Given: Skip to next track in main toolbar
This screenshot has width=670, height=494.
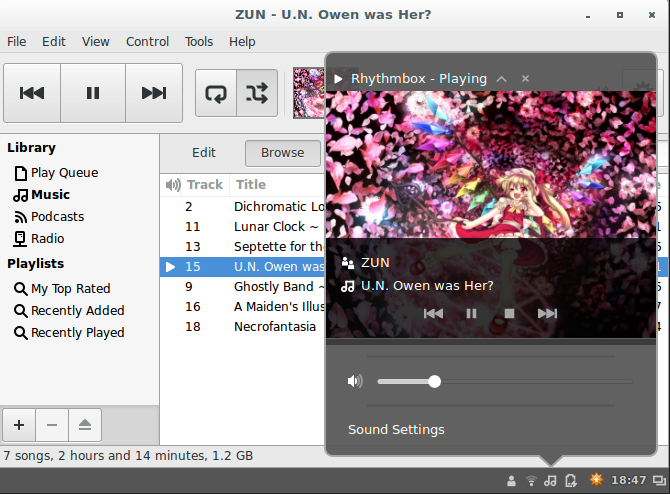Looking at the screenshot, I should 154,93.
